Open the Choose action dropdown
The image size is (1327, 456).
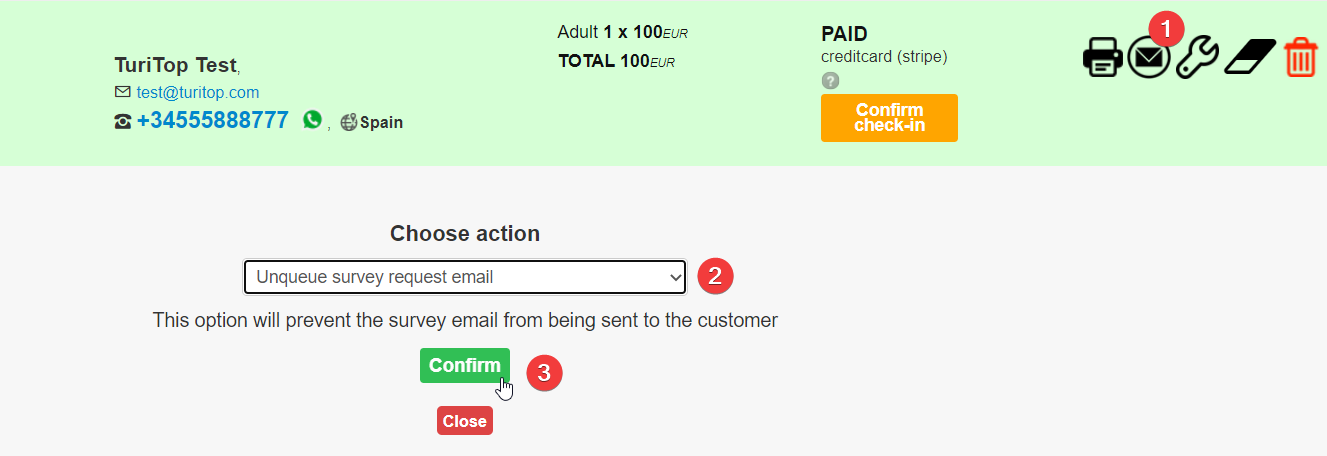click(465, 277)
